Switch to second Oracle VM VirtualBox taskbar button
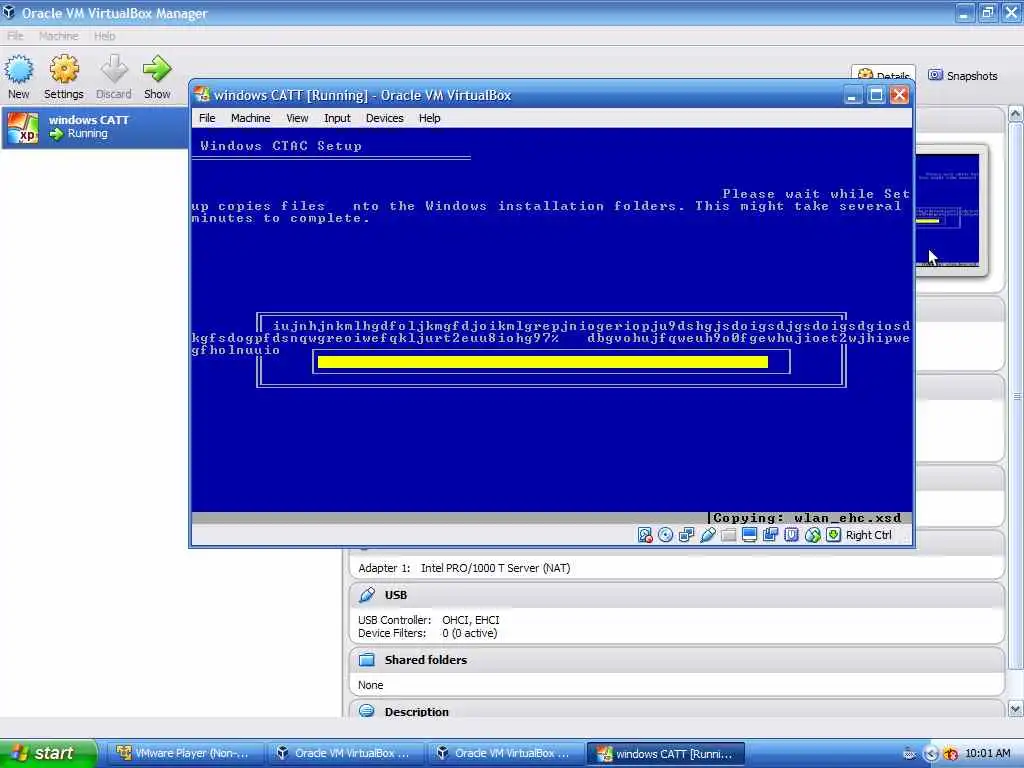This screenshot has width=1024, height=768. coord(505,754)
